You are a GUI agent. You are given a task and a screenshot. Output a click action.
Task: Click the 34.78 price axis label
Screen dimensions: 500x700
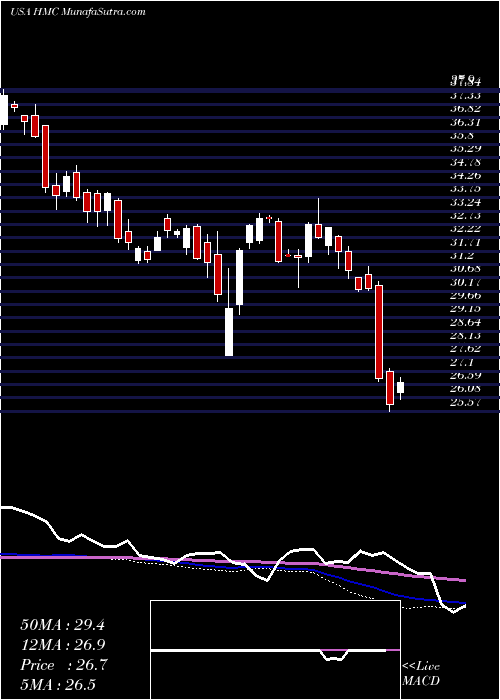(465, 162)
